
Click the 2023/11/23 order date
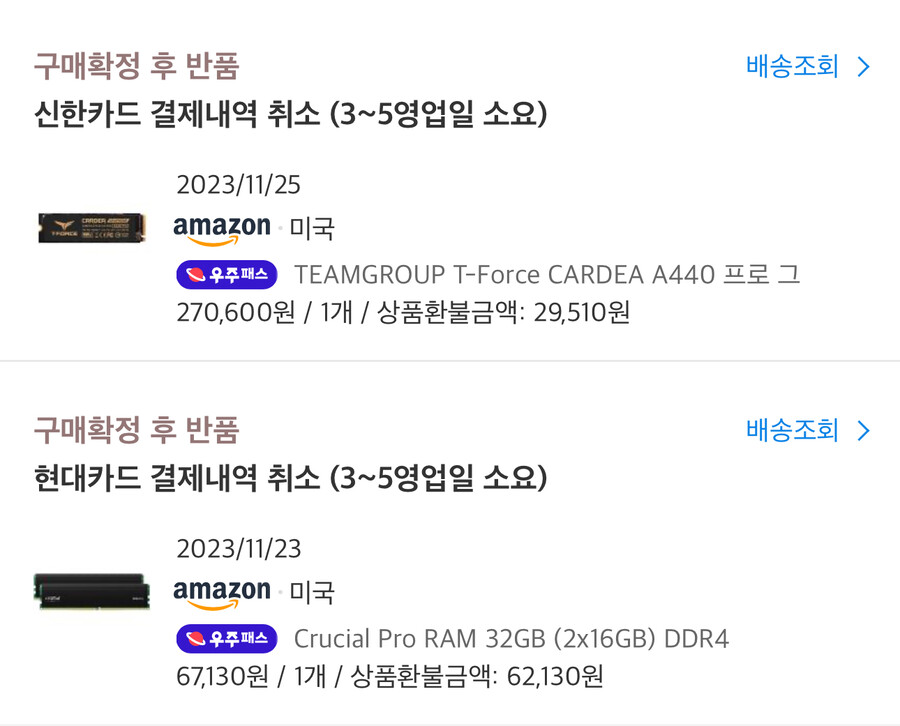(238, 549)
